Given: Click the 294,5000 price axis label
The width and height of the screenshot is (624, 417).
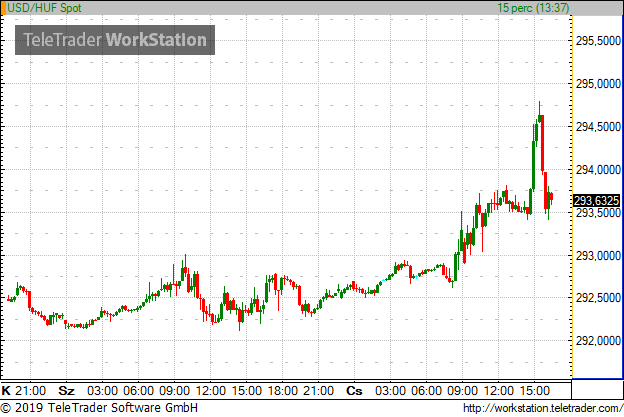Looking at the screenshot, I should point(598,127).
